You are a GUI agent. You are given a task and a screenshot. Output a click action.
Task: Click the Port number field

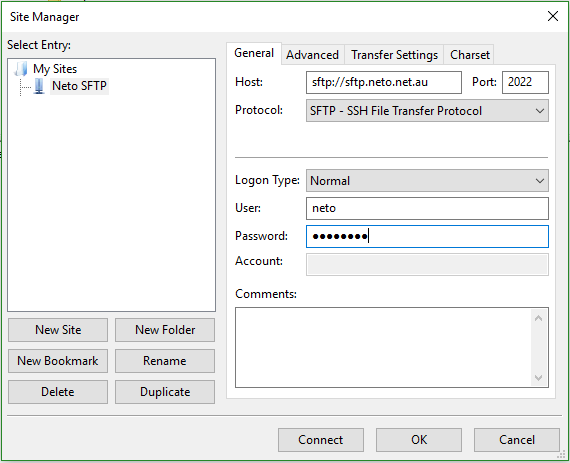coord(525,82)
